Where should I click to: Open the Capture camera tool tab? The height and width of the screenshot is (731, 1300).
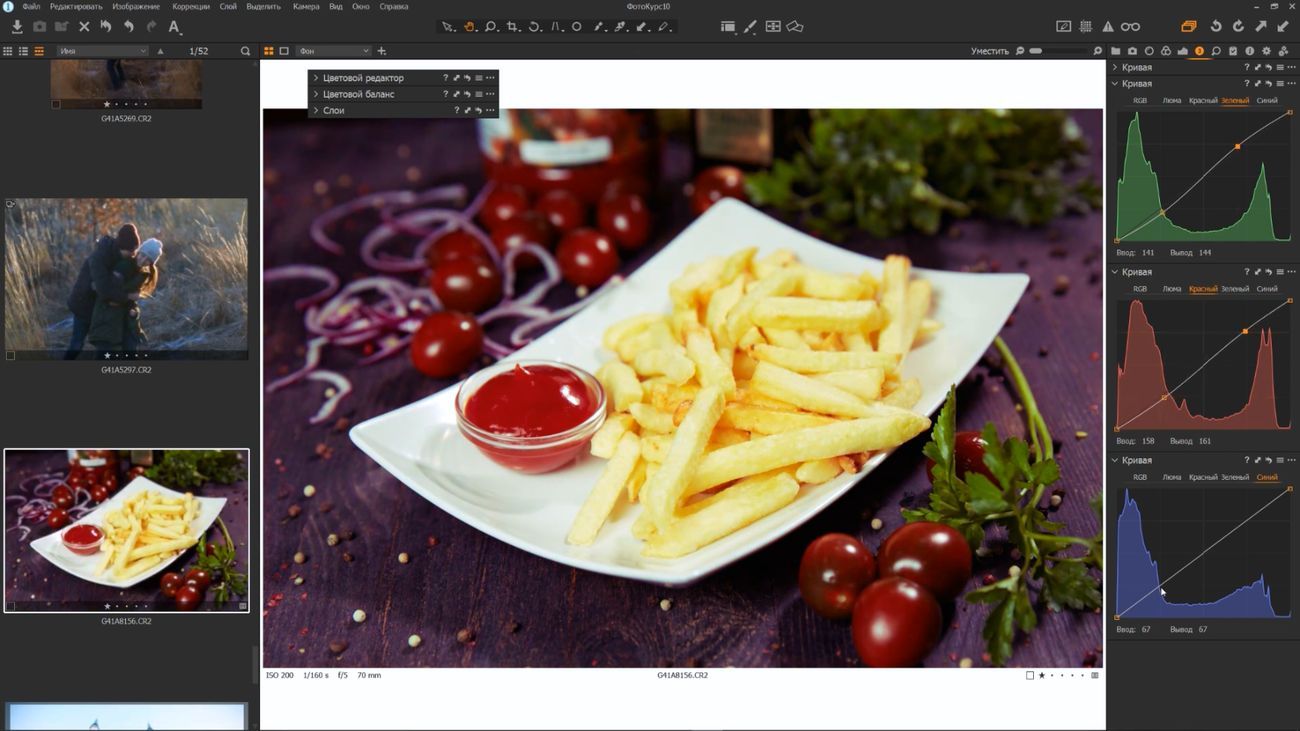[1132, 51]
